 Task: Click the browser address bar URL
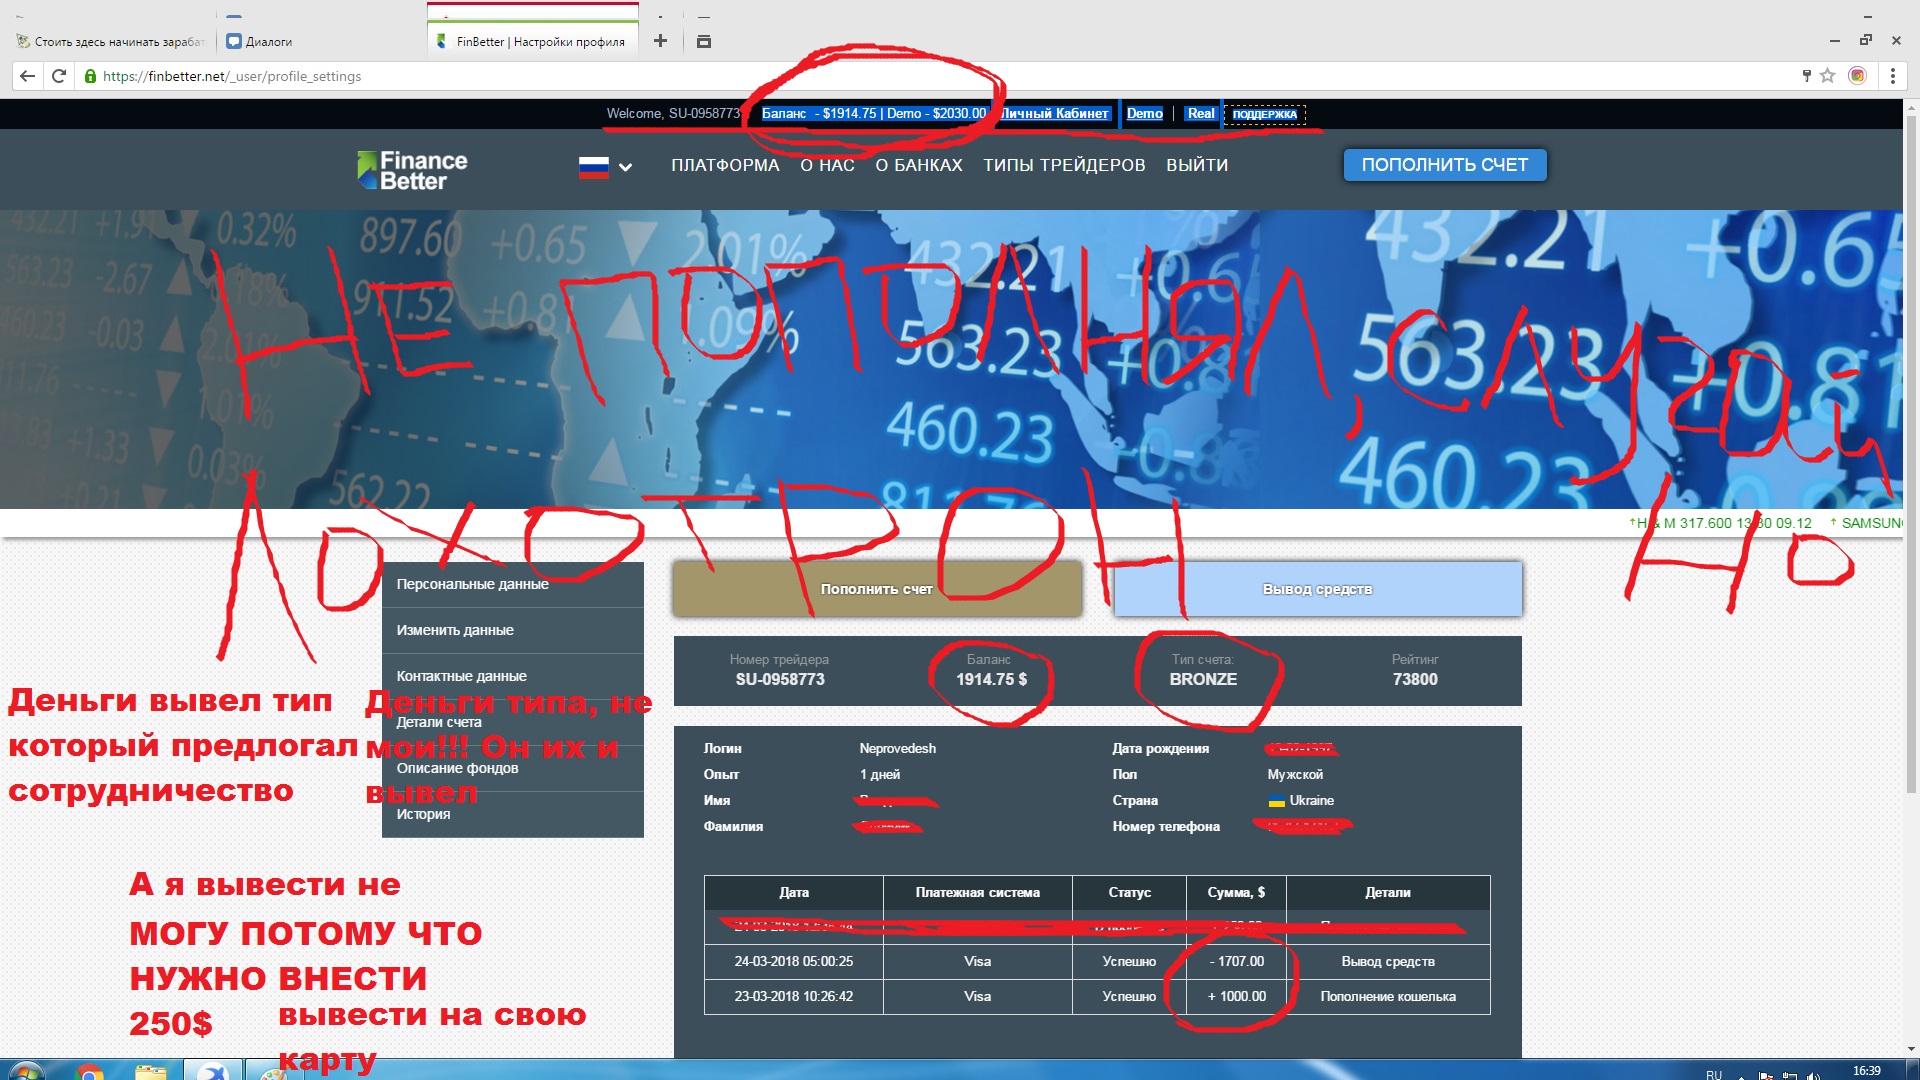(x=232, y=76)
